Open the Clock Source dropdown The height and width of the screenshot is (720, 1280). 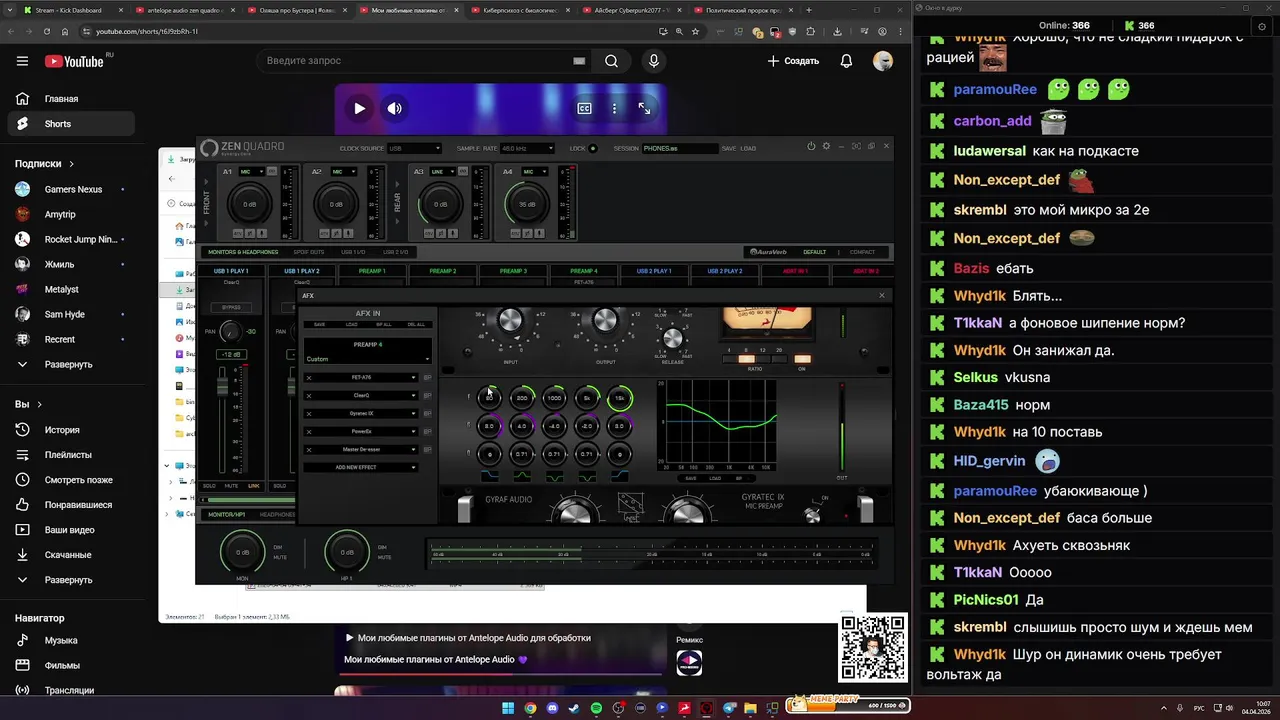click(414, 148)
